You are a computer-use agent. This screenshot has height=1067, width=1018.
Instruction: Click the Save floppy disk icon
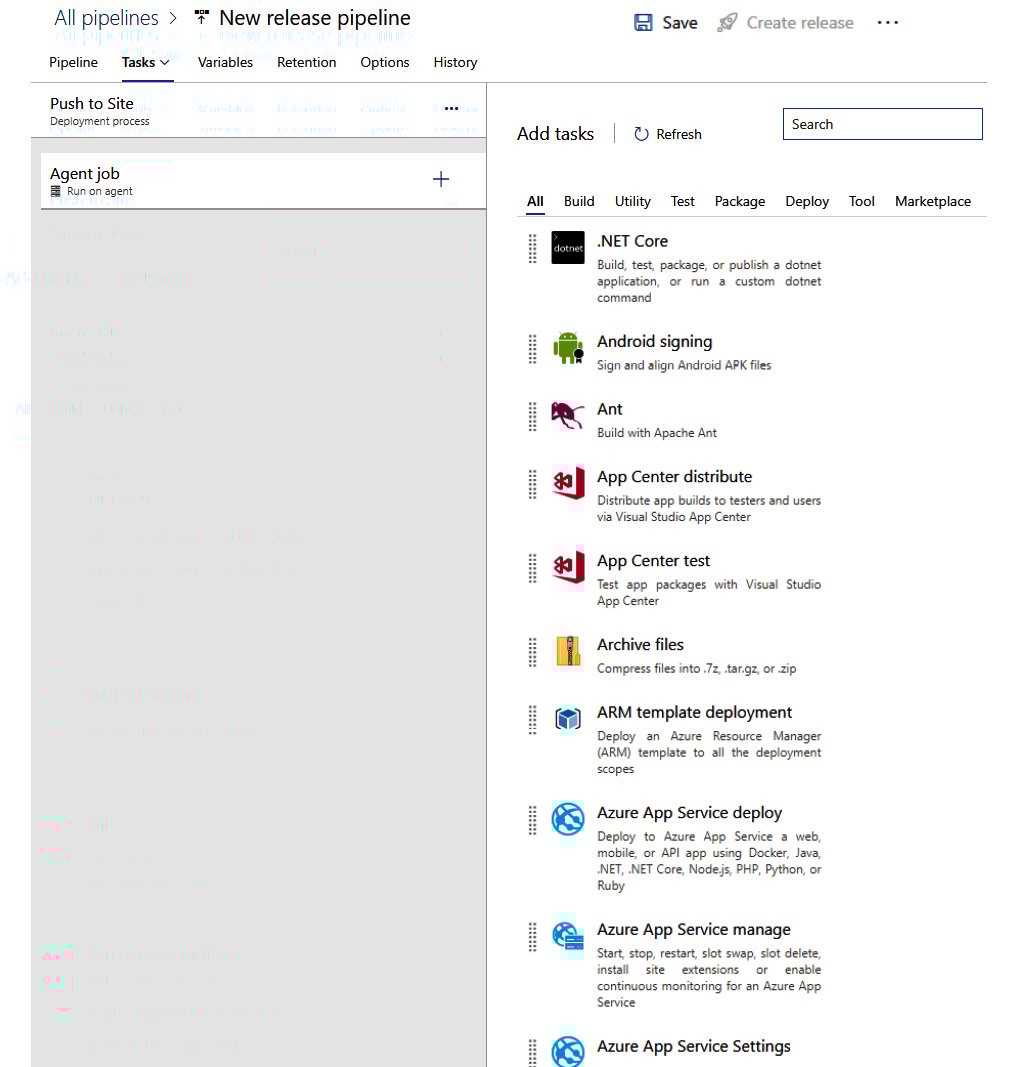643,22
